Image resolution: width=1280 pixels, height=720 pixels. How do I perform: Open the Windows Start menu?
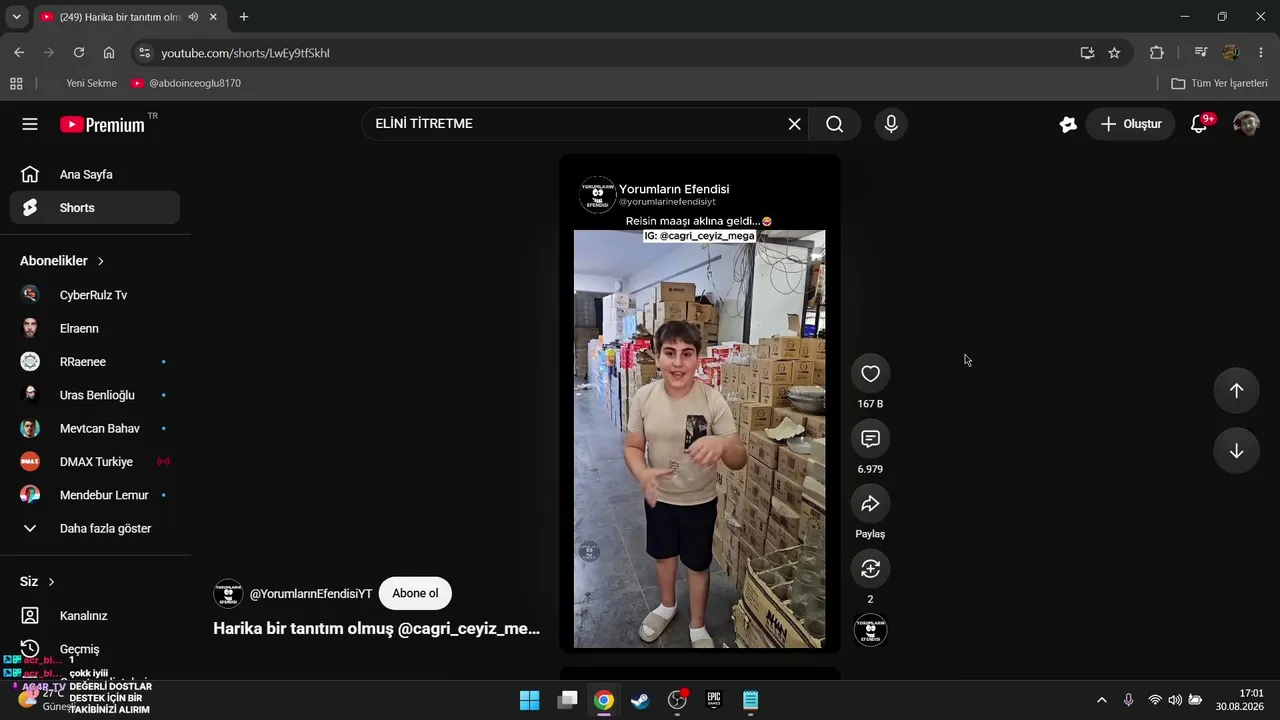pyautogui.click(x=530, y=700)
